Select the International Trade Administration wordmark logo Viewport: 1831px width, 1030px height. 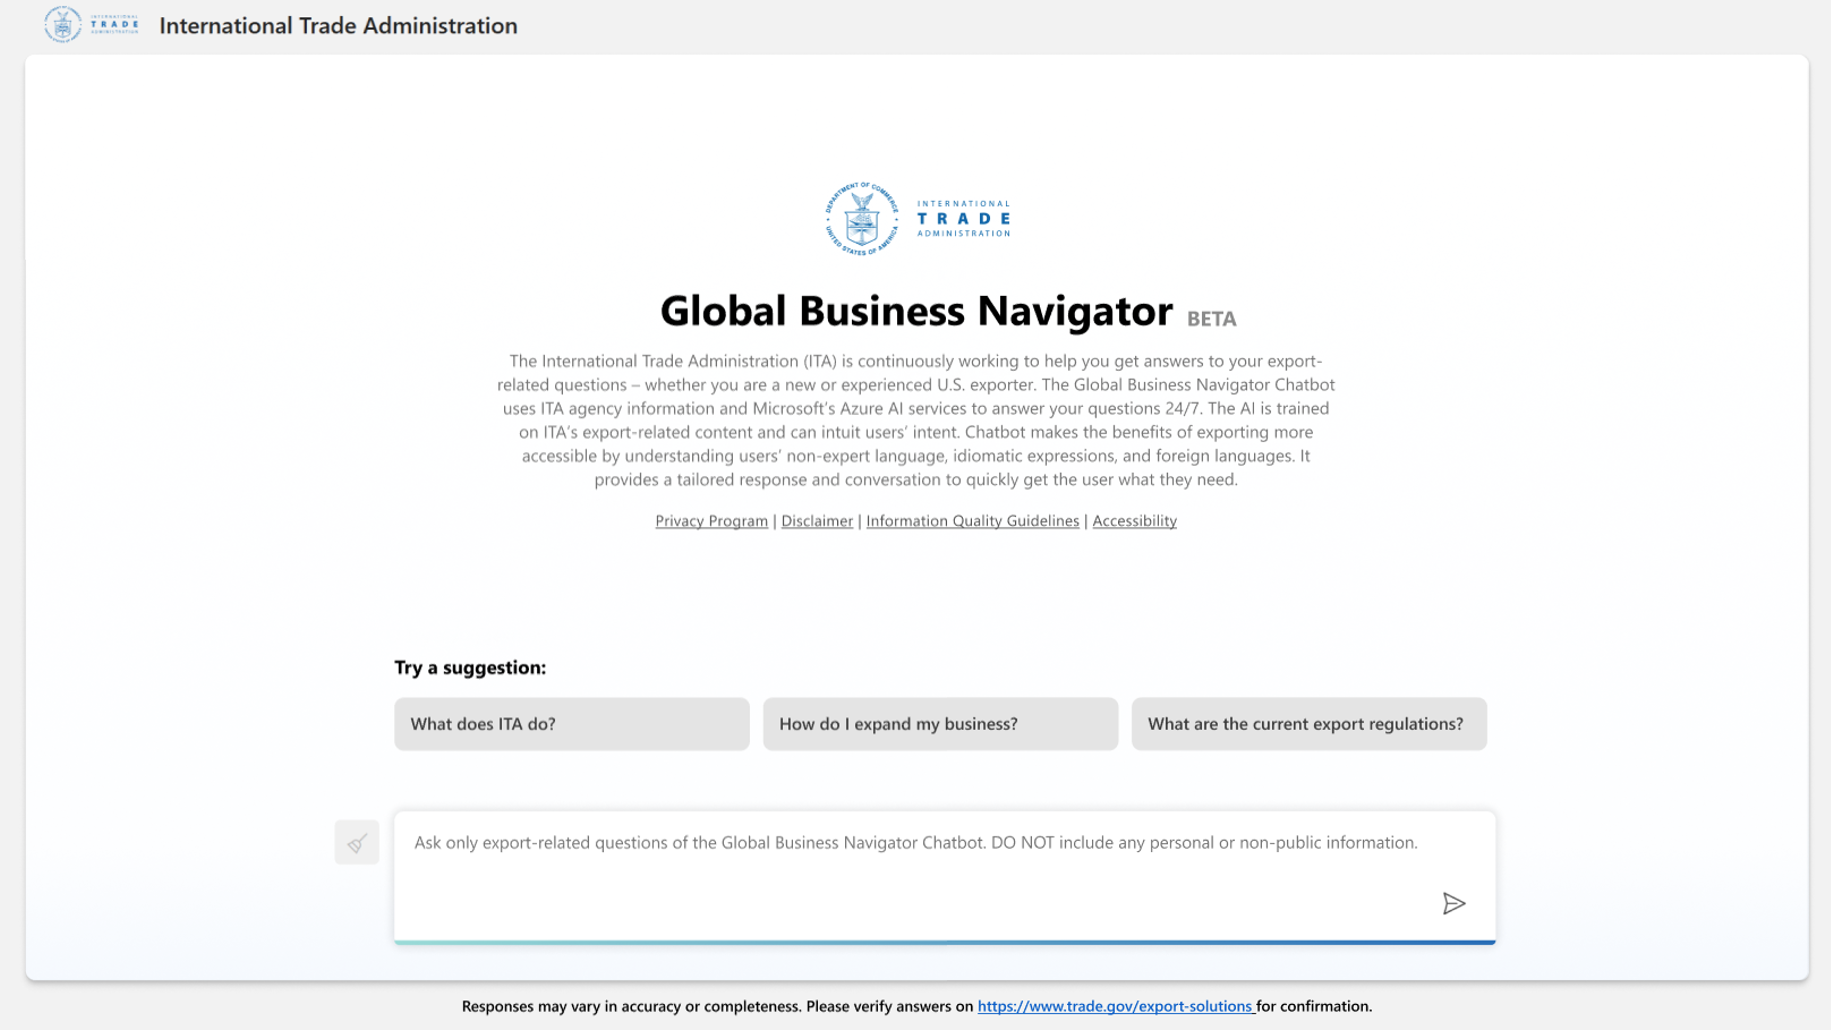tap(963, 217)
